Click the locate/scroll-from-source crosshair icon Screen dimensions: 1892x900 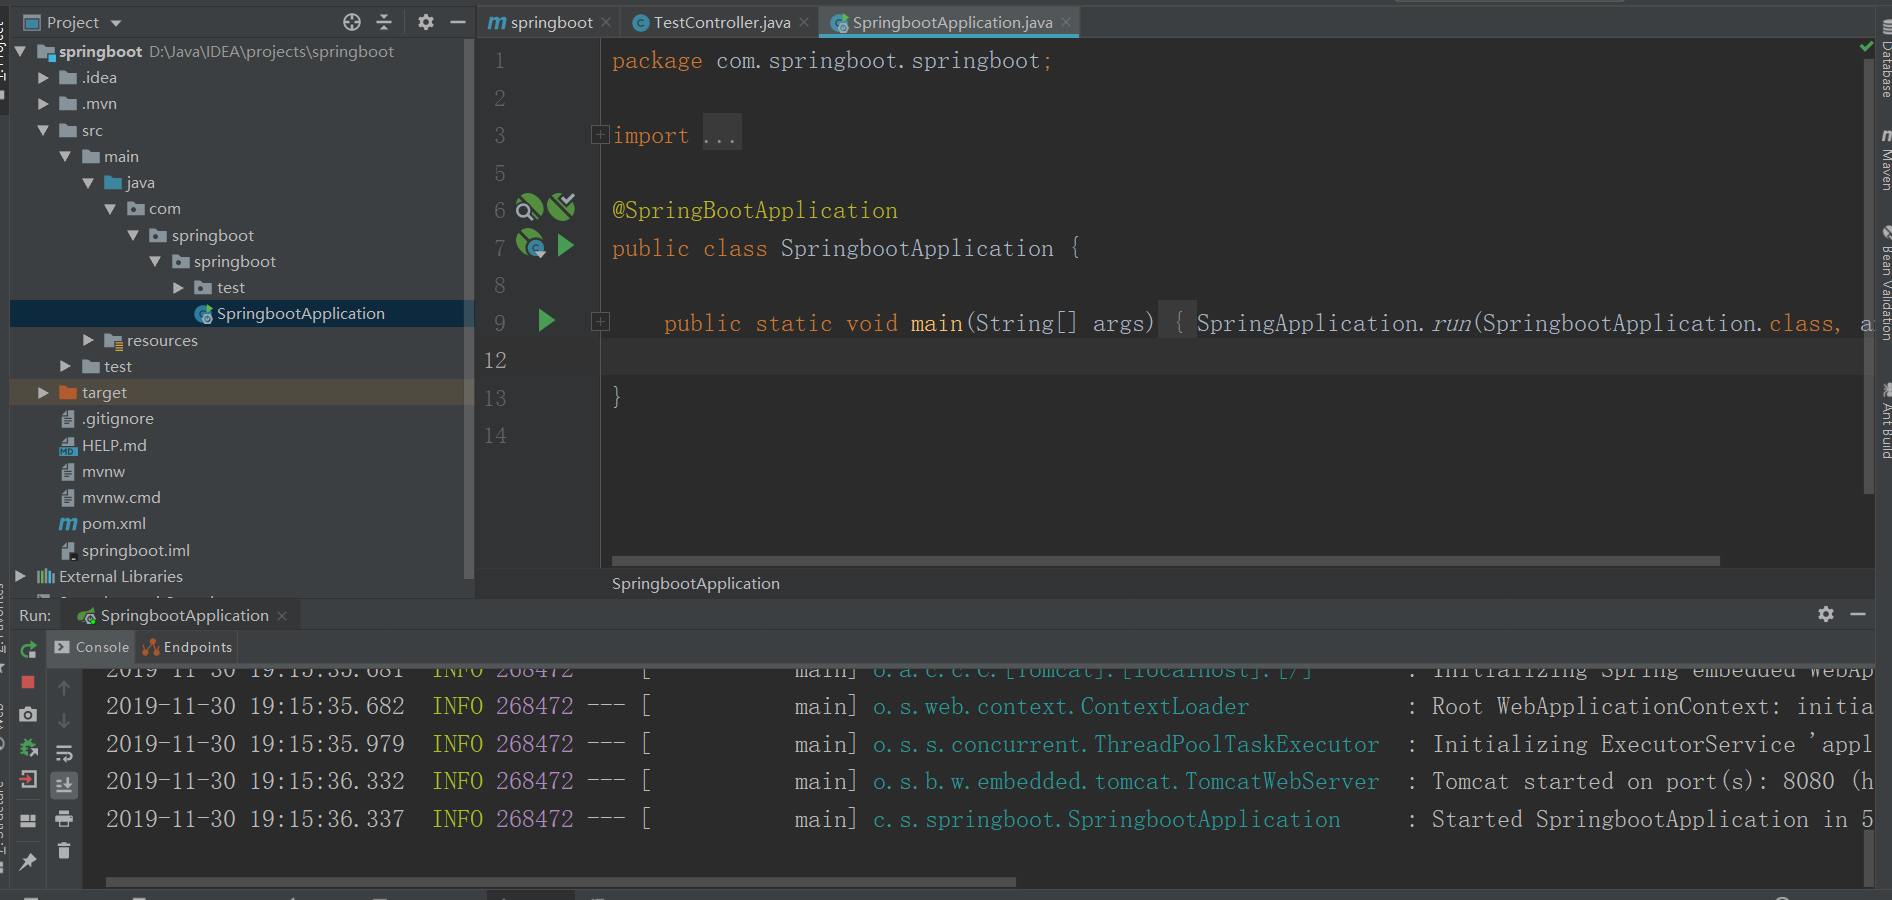352,22
